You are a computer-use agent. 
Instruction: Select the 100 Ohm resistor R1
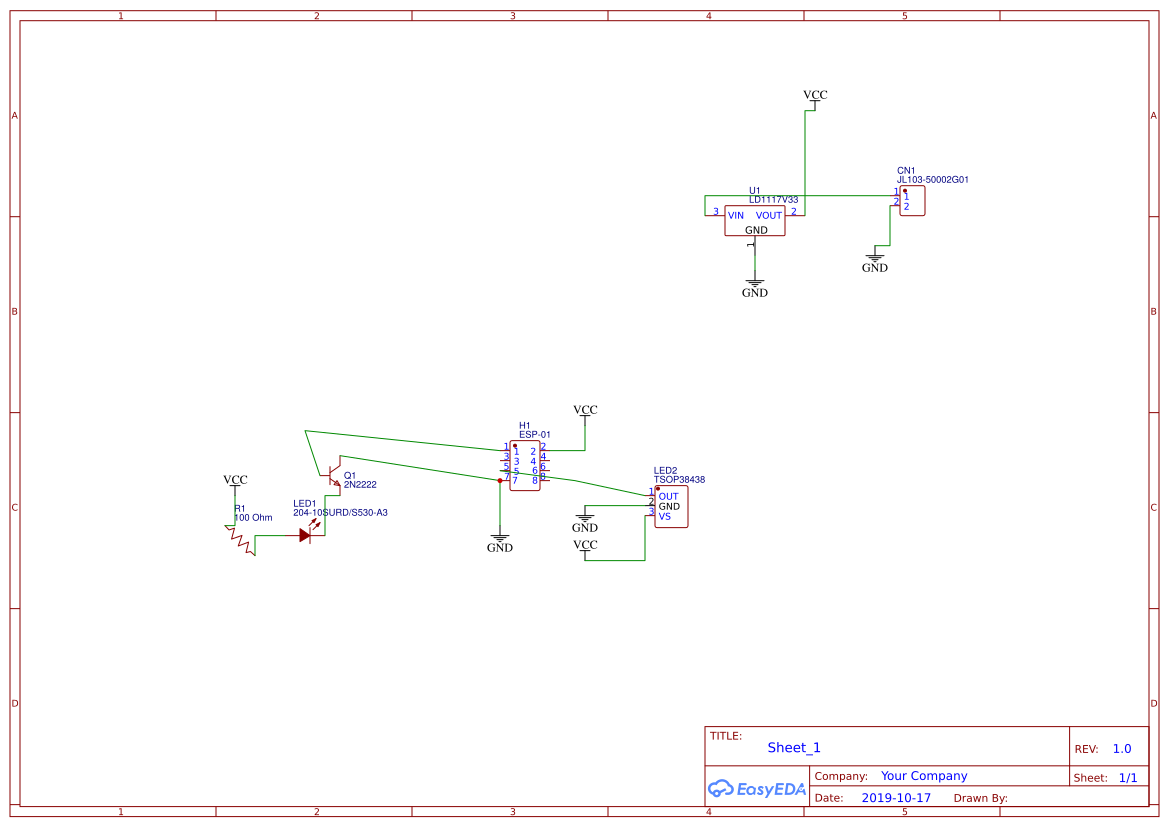pos(240,540)
